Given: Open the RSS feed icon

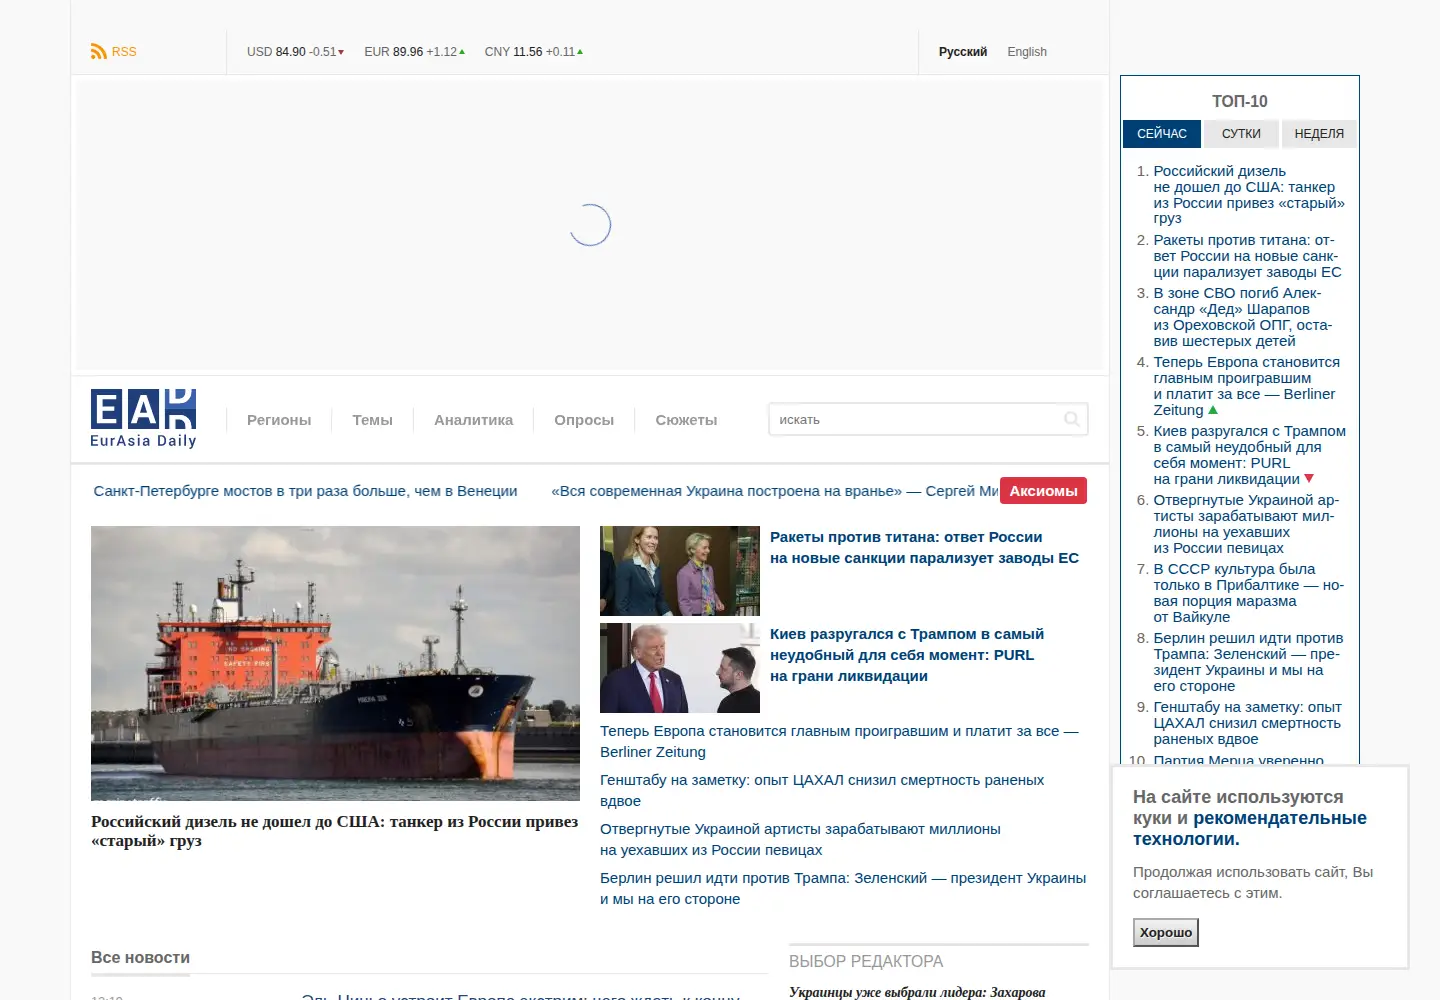Looking at the screenshot, I should point(99,52).
